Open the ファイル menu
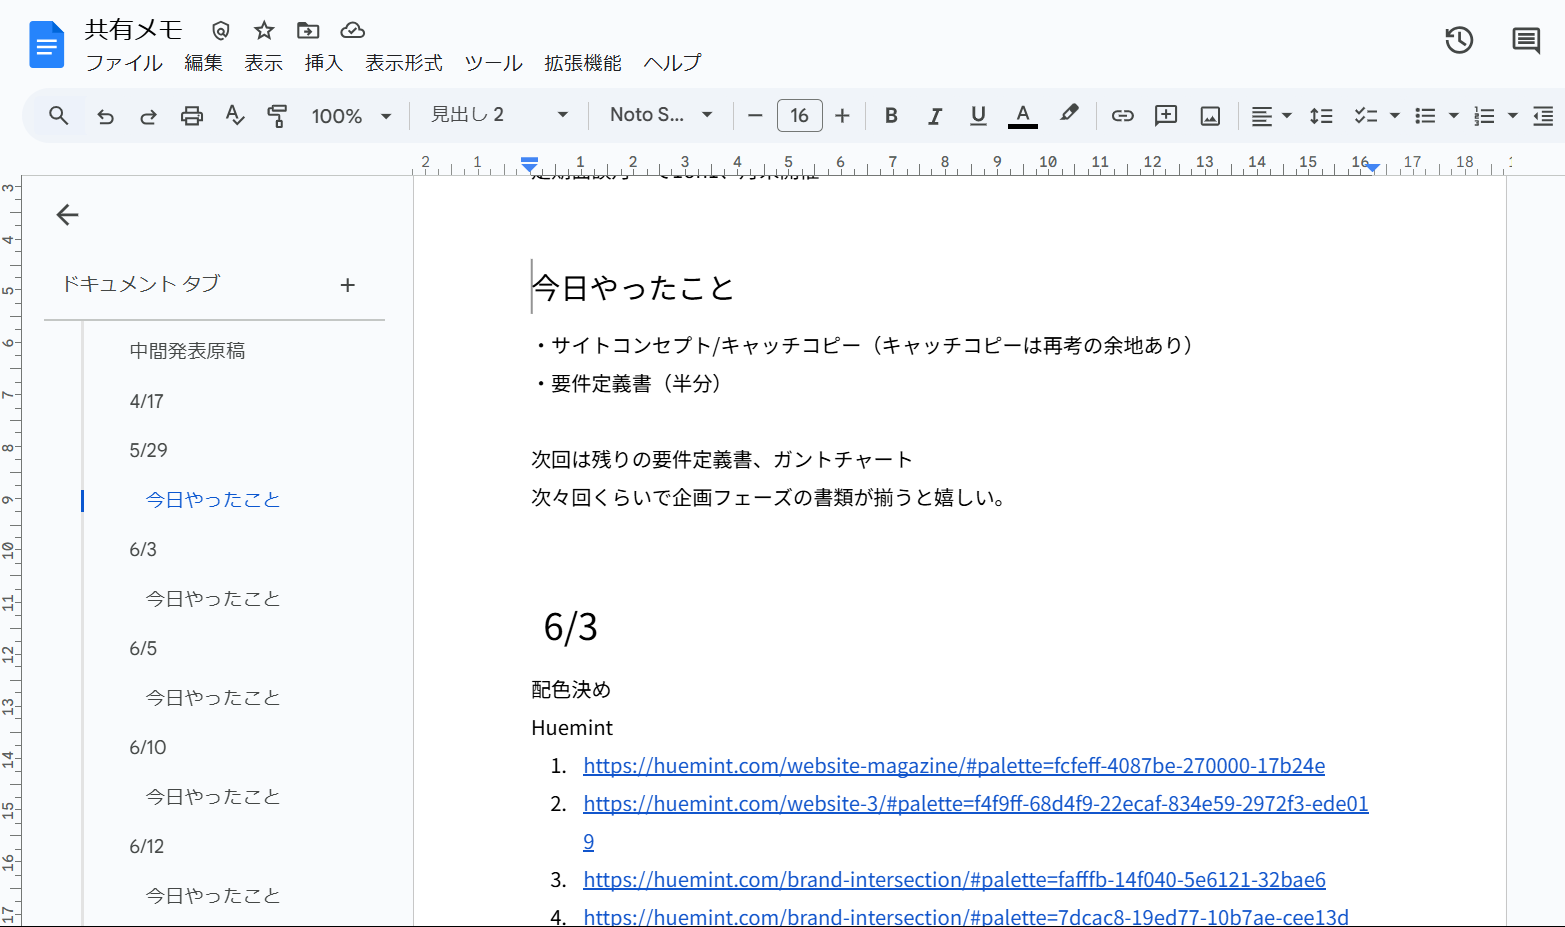 point(124,63)
